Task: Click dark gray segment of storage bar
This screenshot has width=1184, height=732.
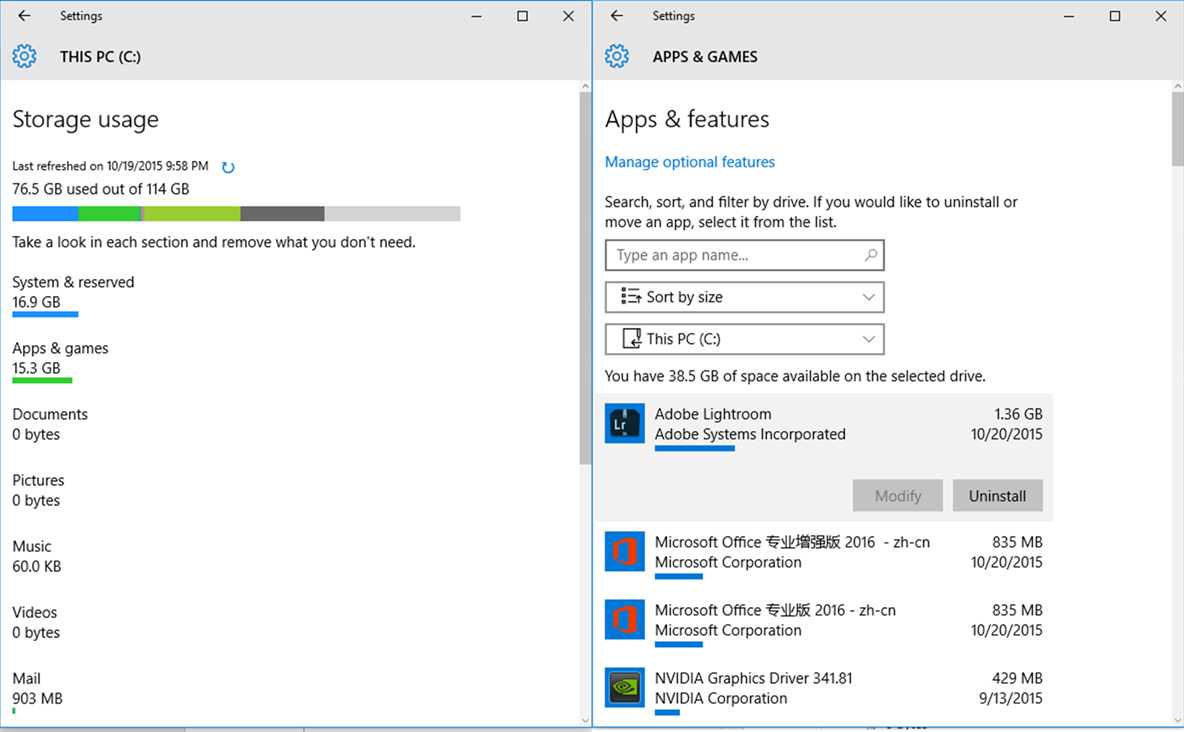Action: pyautogui.click(x=282, y=214)
